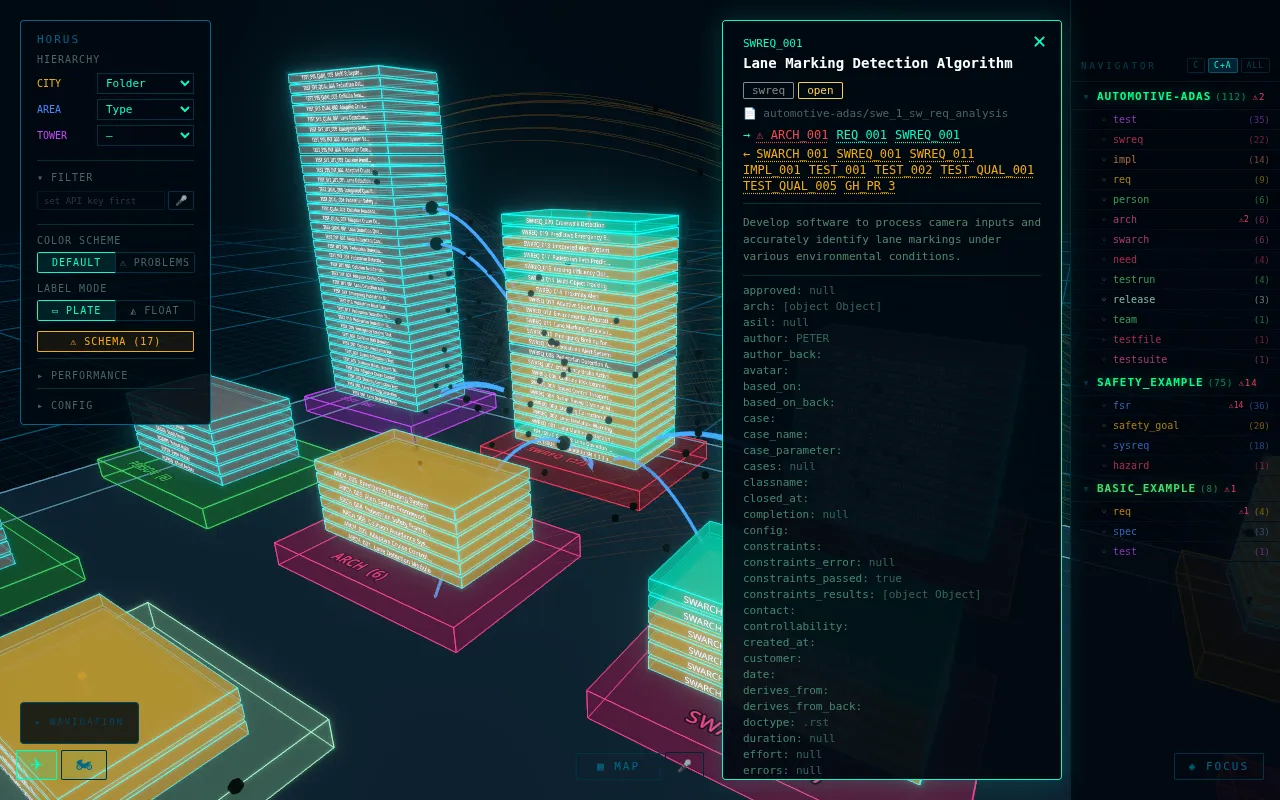Click the filter text input field
The image size is (1280, 800).
(101, 200)
